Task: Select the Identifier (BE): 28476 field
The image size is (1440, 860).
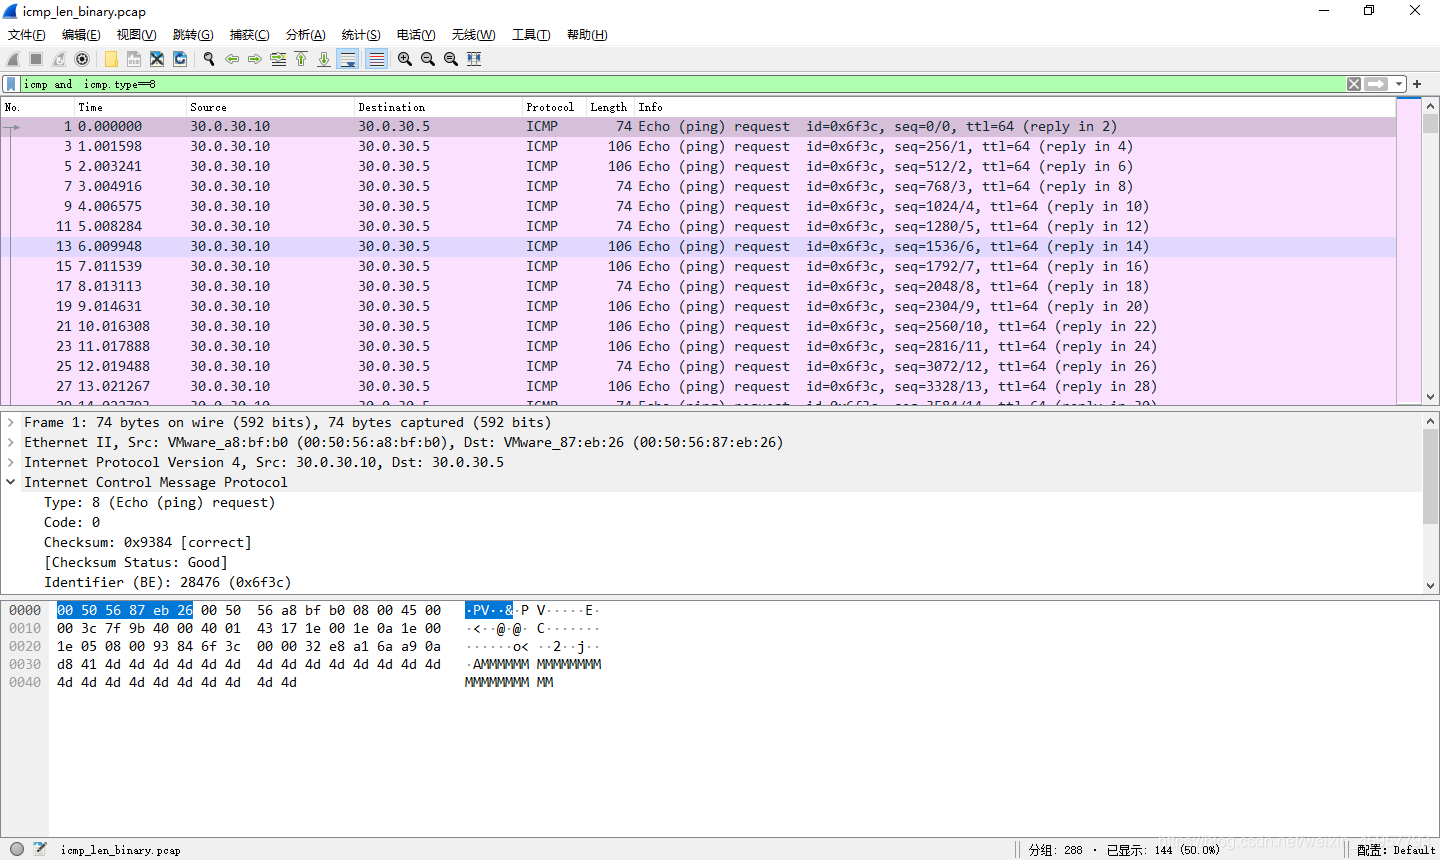Action: (x=167, y=583)
